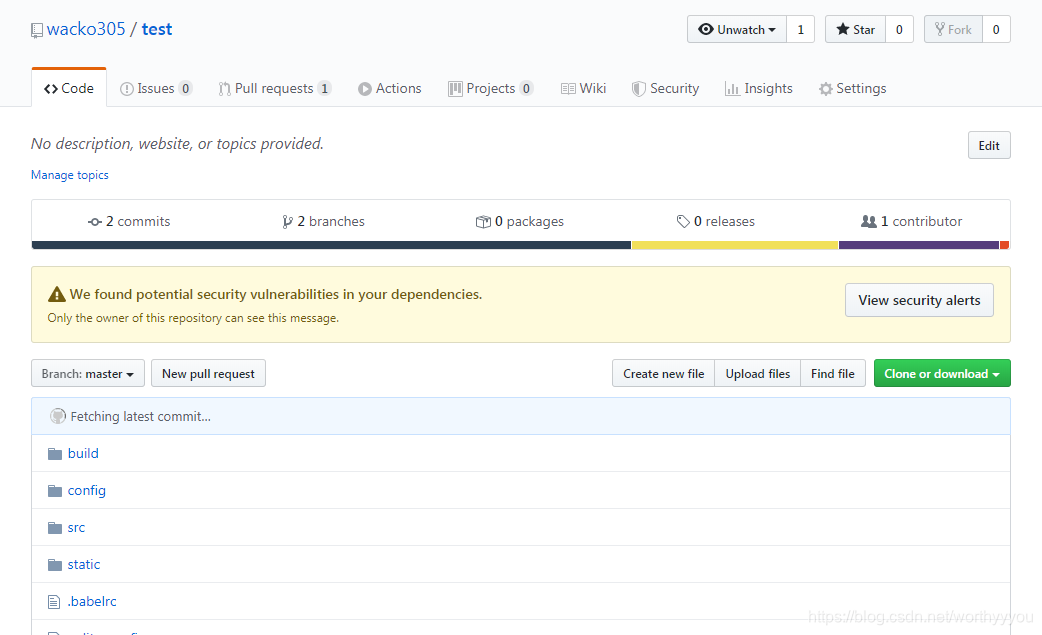This screenshot has height=635, width=1042.
Task: Click View security alerts button
Action: (x=919, y=300)
